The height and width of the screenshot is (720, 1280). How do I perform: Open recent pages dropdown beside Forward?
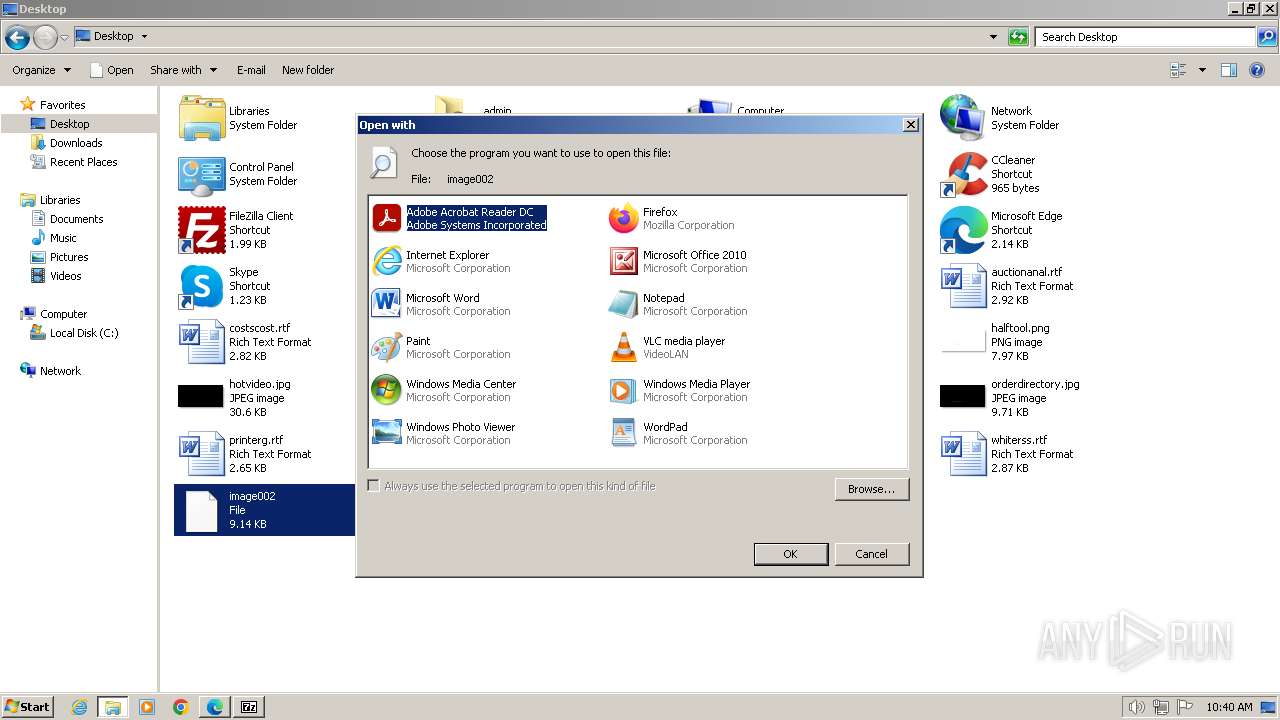pyautogui.click(x=65, y=37)
